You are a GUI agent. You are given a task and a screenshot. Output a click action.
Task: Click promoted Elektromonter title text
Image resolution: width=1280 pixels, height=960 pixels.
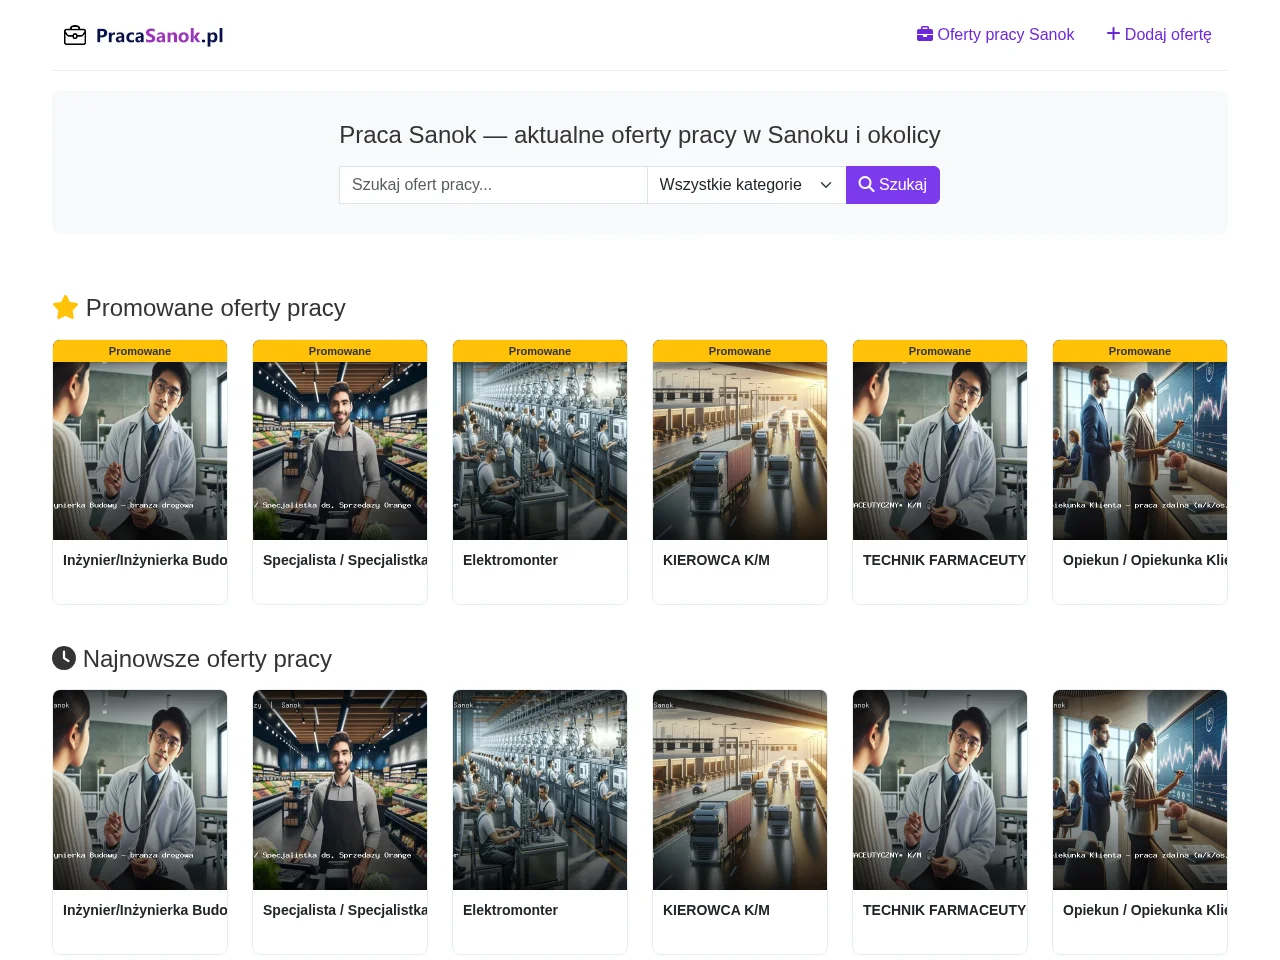[x=510, y=560]
